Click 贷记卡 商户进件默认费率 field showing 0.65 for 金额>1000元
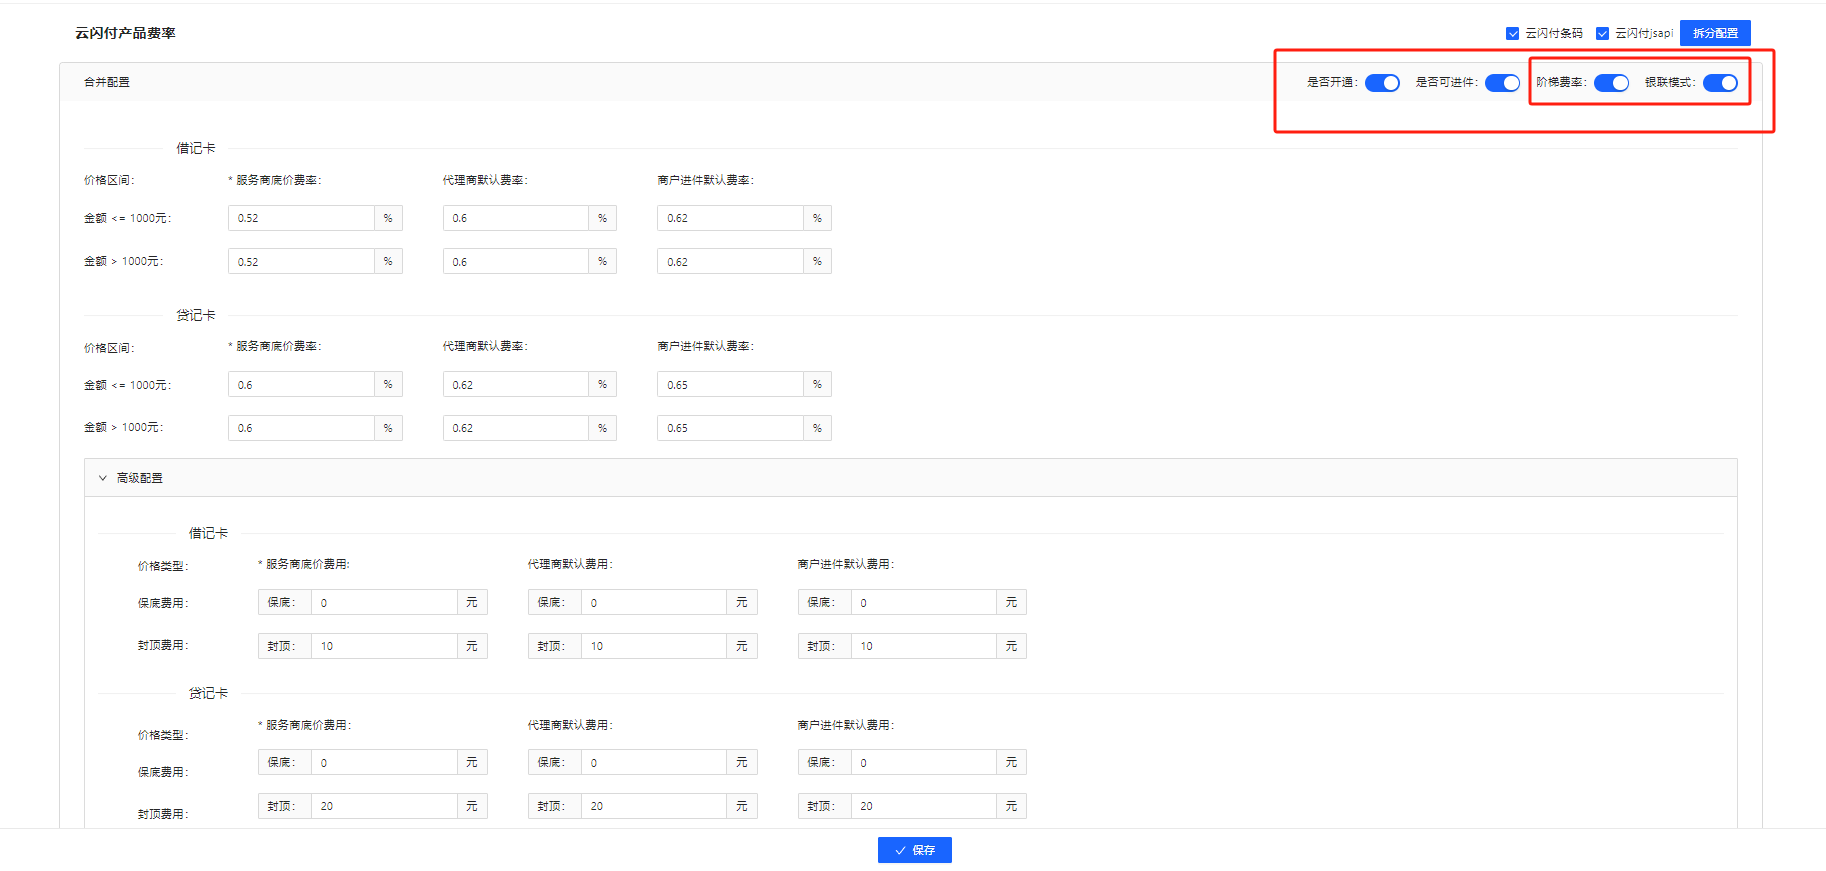1826x871 pixels. click(x=730, y=428)
